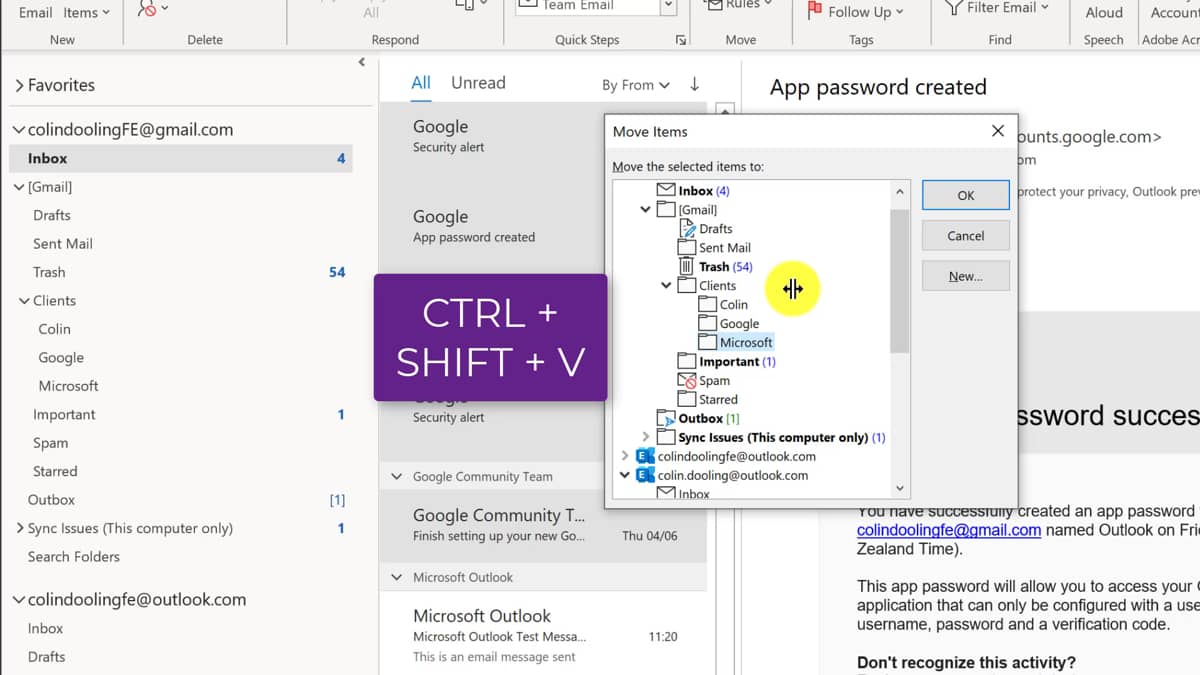Select Outbox icon in Move Items dialog
Screen dimensions: 1200x675
tap(666, 418)
